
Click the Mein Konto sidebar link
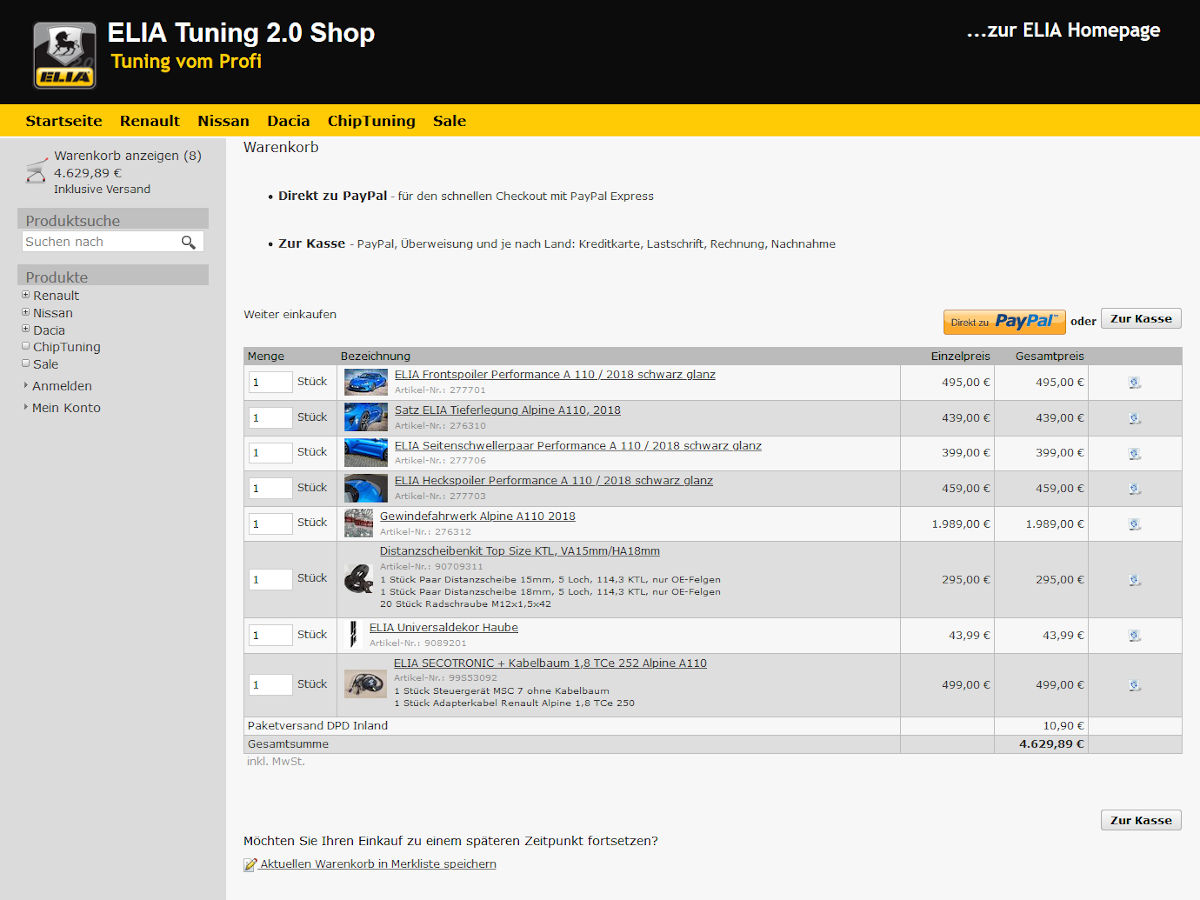[x=66, y=408]
